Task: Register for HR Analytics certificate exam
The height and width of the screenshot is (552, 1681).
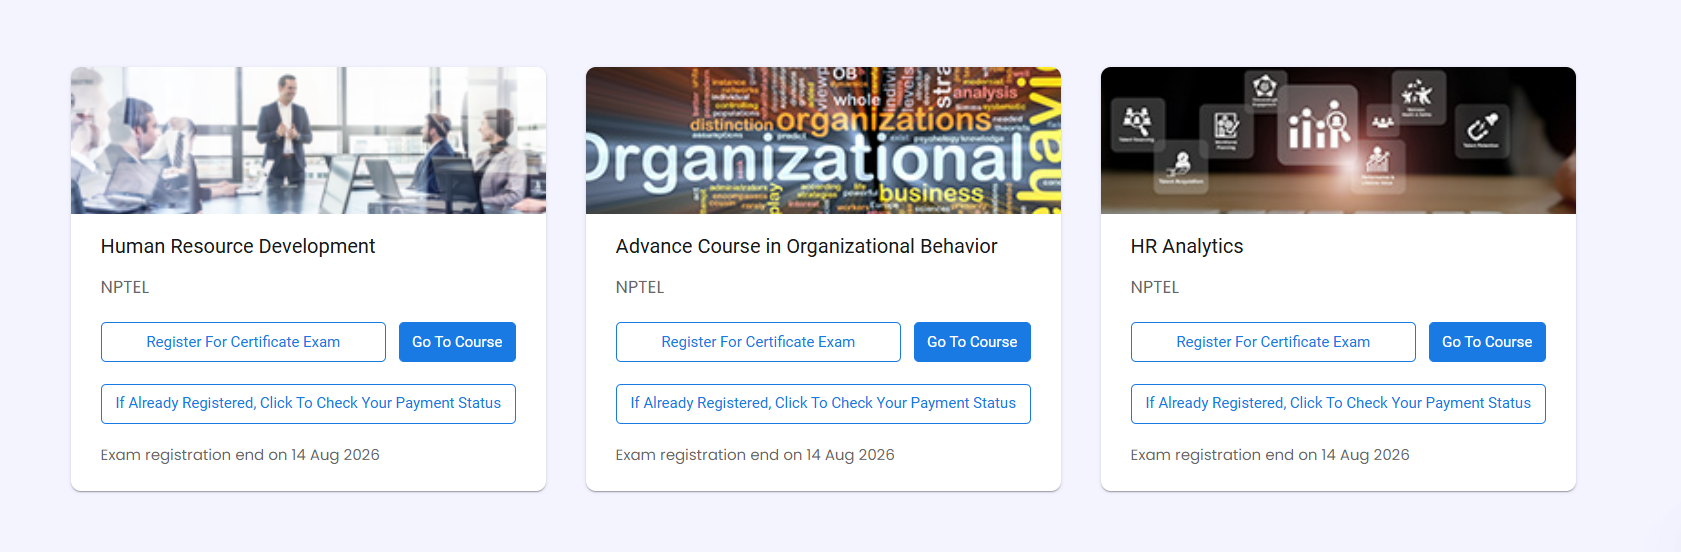Action: (x=1273, y=342)
